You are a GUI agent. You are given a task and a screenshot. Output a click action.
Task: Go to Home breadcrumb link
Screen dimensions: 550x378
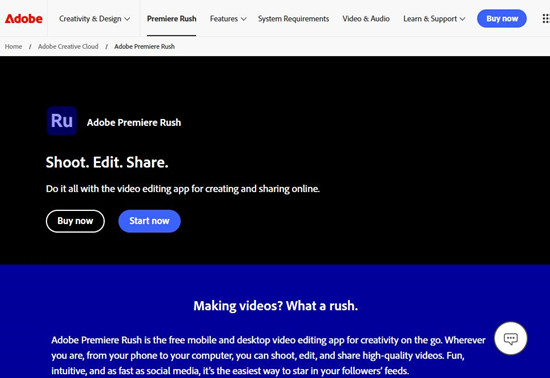[13, 46]
